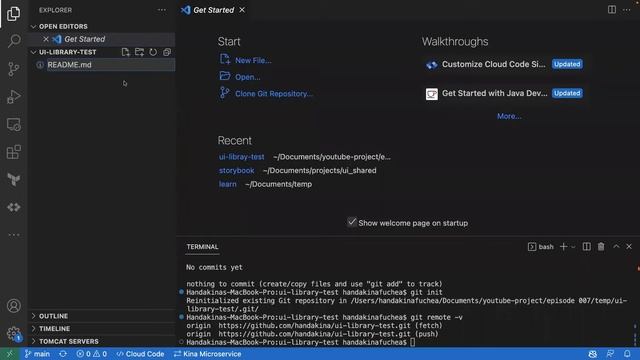Click More... under Walkthroughs
The image size is (640, 360).
pyautogui.click(x=509, y=116)
